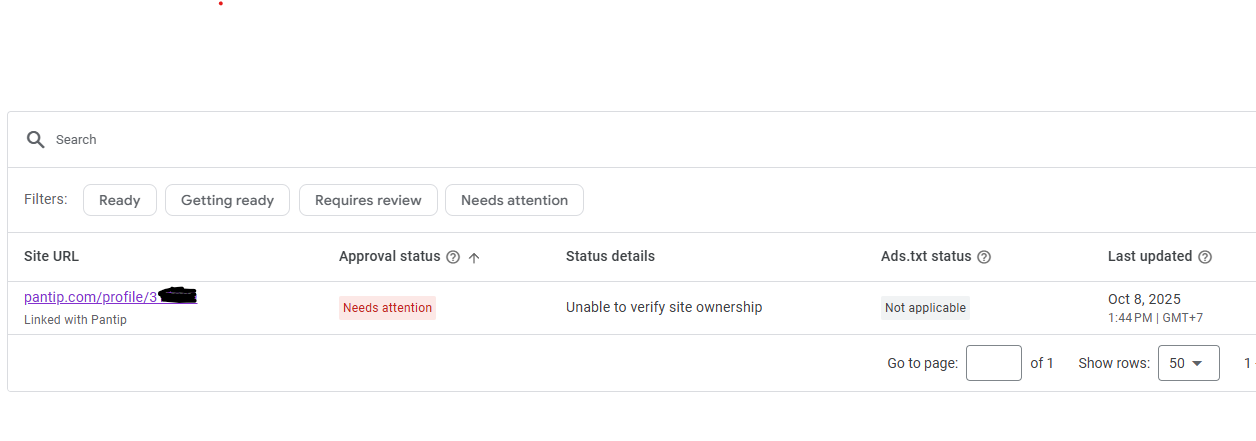
Task: Click help icon beside Last updated
Action: click(1205, 257)
